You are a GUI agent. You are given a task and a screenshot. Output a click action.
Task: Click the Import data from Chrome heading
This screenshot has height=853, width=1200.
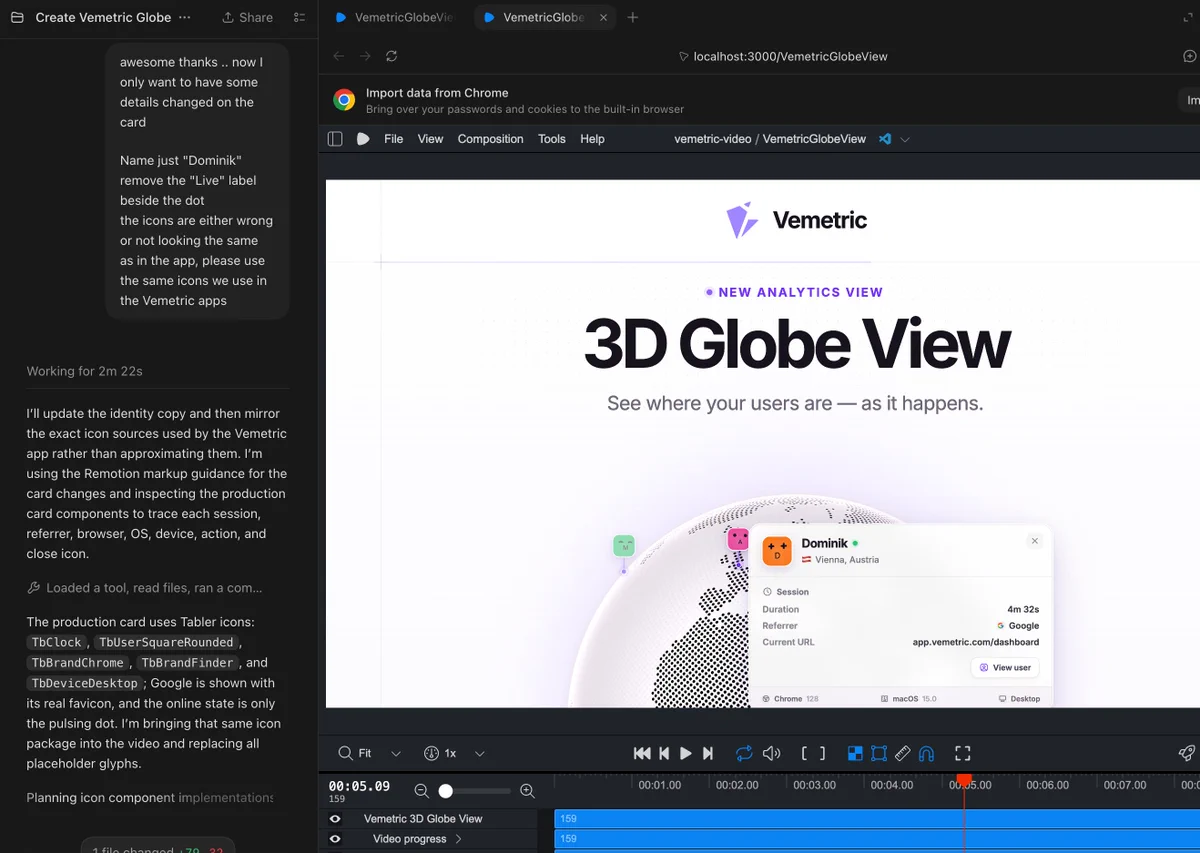(437, 93)
